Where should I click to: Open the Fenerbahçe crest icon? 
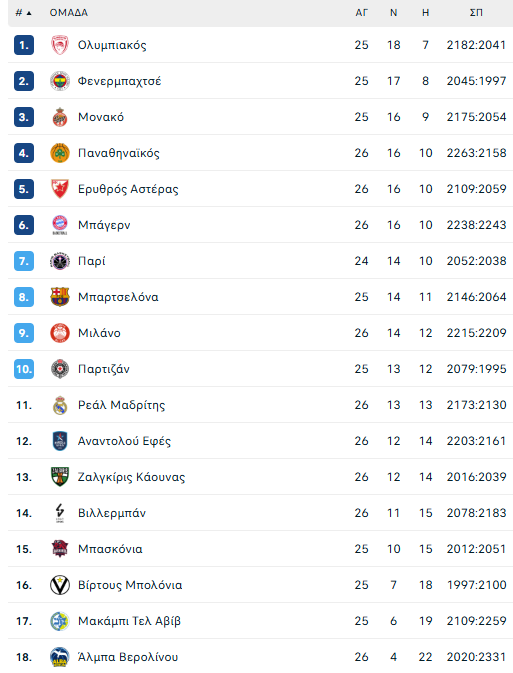pos(60,81)
